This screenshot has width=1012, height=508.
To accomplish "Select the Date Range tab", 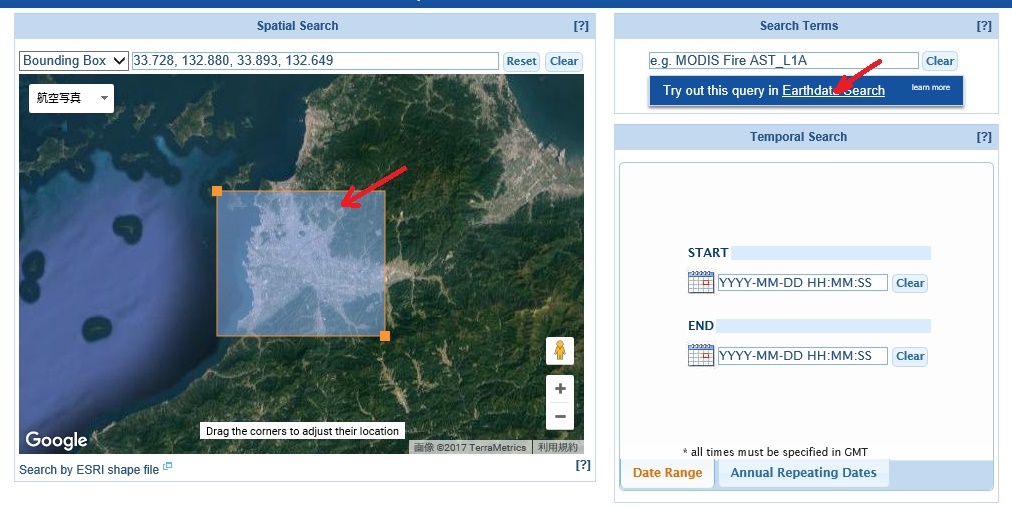I will (x=667, y=473).
